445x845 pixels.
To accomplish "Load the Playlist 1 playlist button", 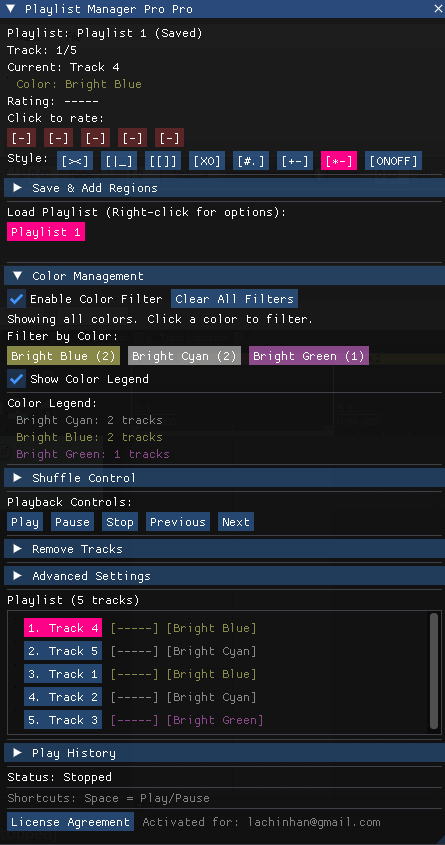I will [46, 232].
